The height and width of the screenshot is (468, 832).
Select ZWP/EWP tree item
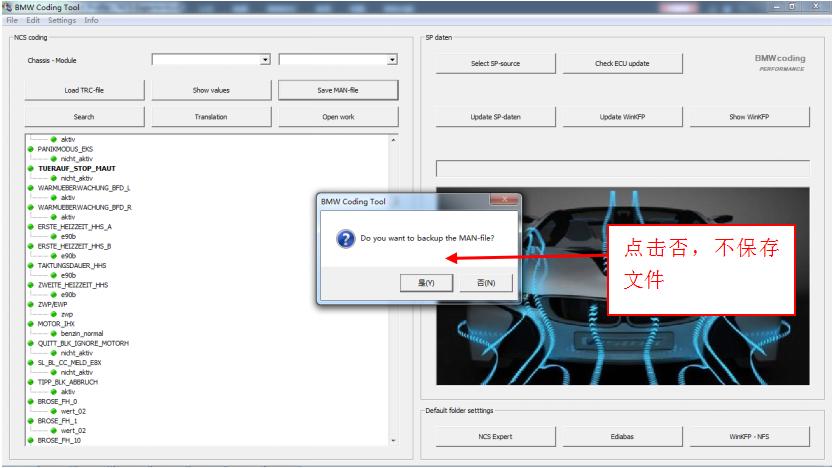(53, 305)
